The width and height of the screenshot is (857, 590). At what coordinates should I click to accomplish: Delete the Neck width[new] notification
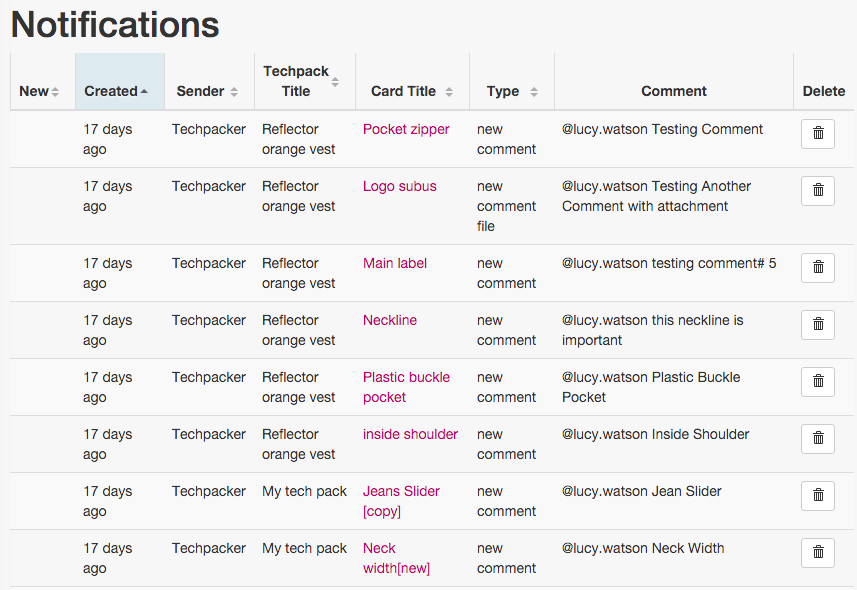(818, 552)
